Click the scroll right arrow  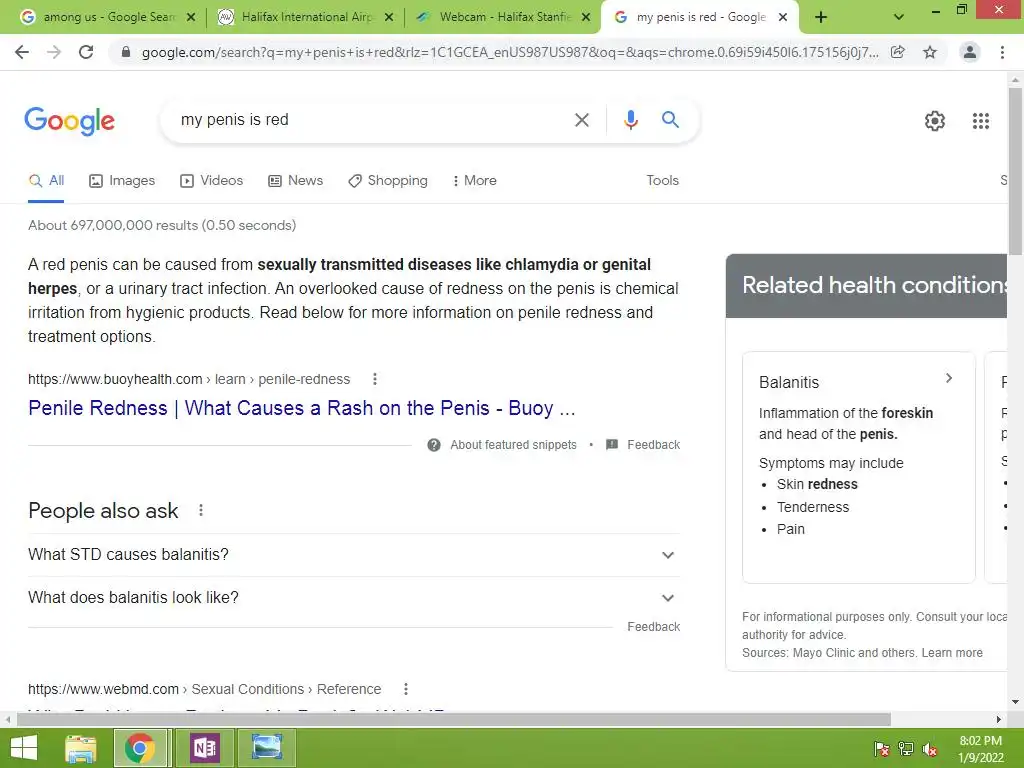pyautogui.click(x=999, y=720)
